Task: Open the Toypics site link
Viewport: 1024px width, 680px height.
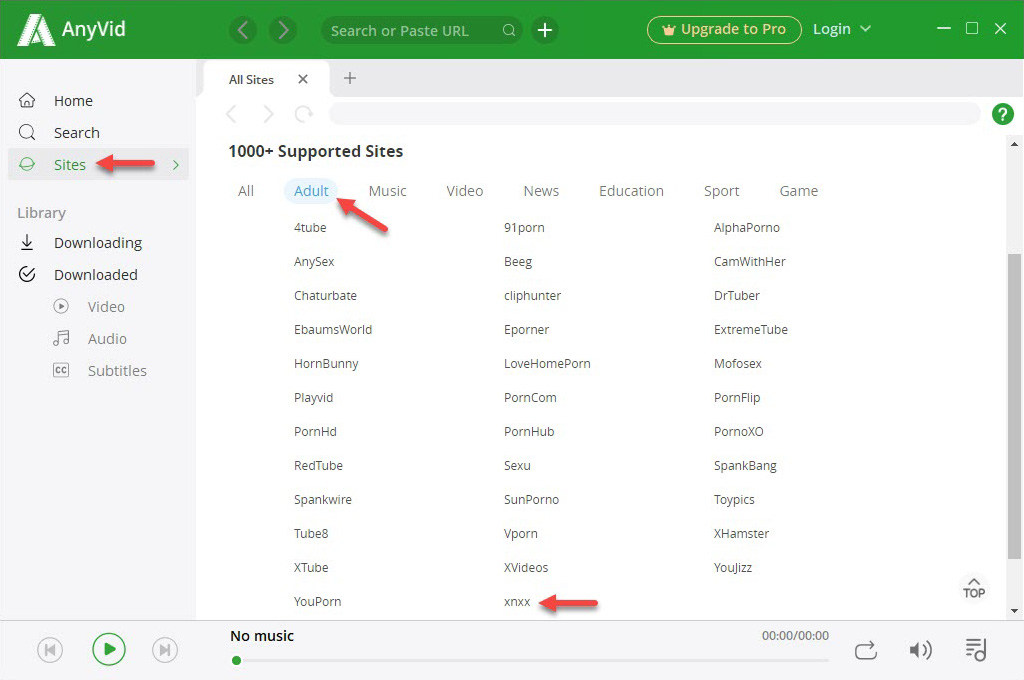Action: coord(734,500)
